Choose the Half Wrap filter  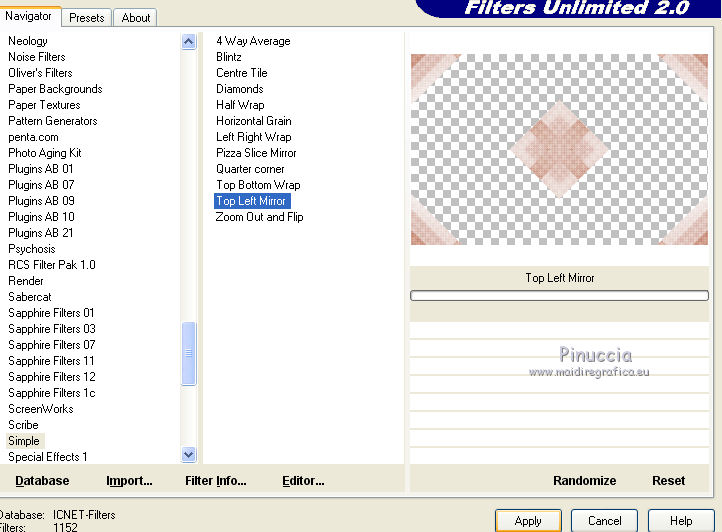[240, 105]
